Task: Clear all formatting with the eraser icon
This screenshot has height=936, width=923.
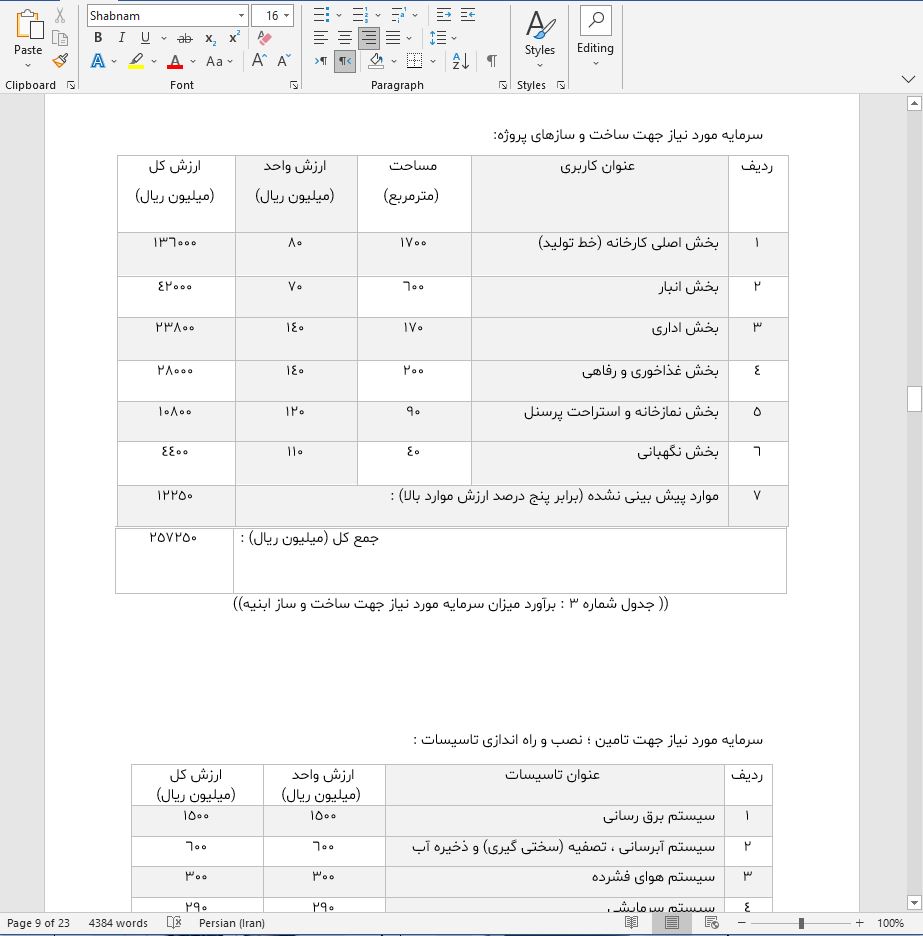Action: click(264, 38)
